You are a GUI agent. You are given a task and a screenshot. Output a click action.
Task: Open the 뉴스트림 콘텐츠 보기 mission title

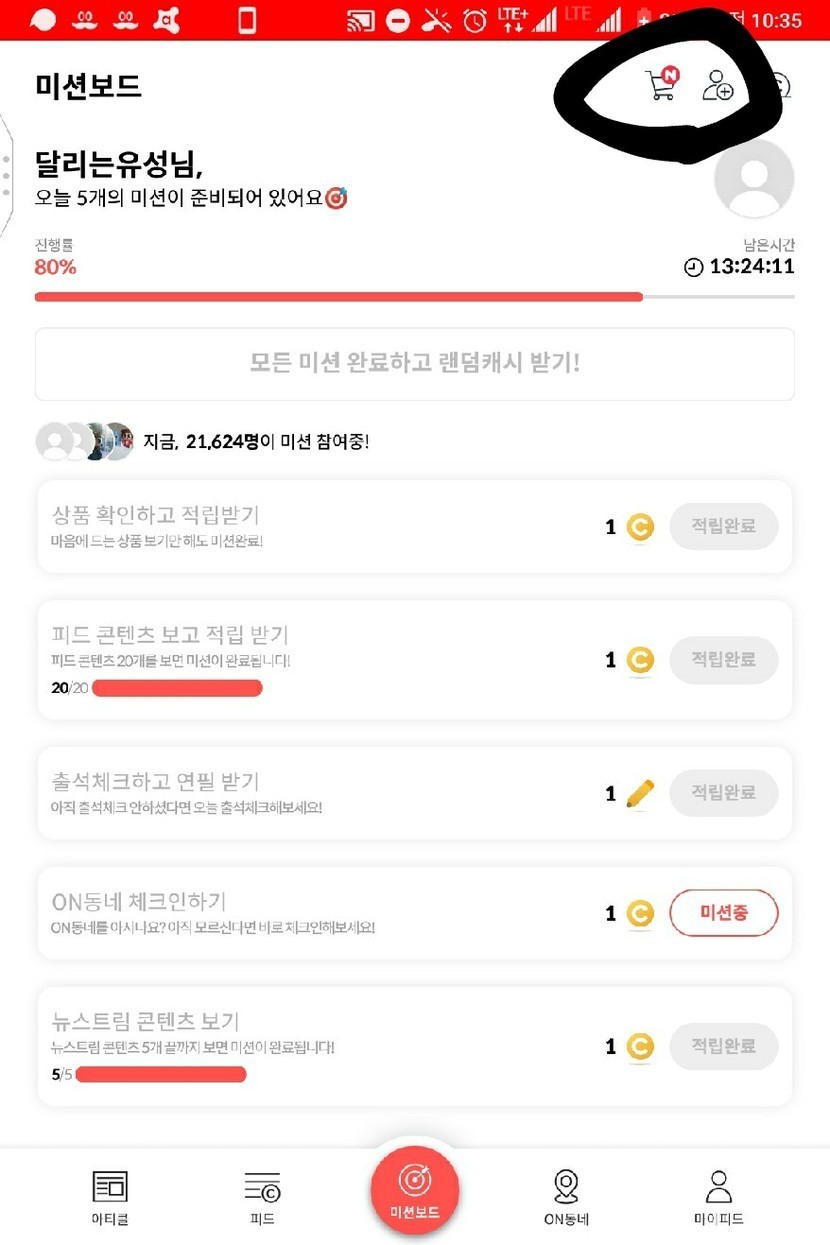click(x=146, y=1021)
